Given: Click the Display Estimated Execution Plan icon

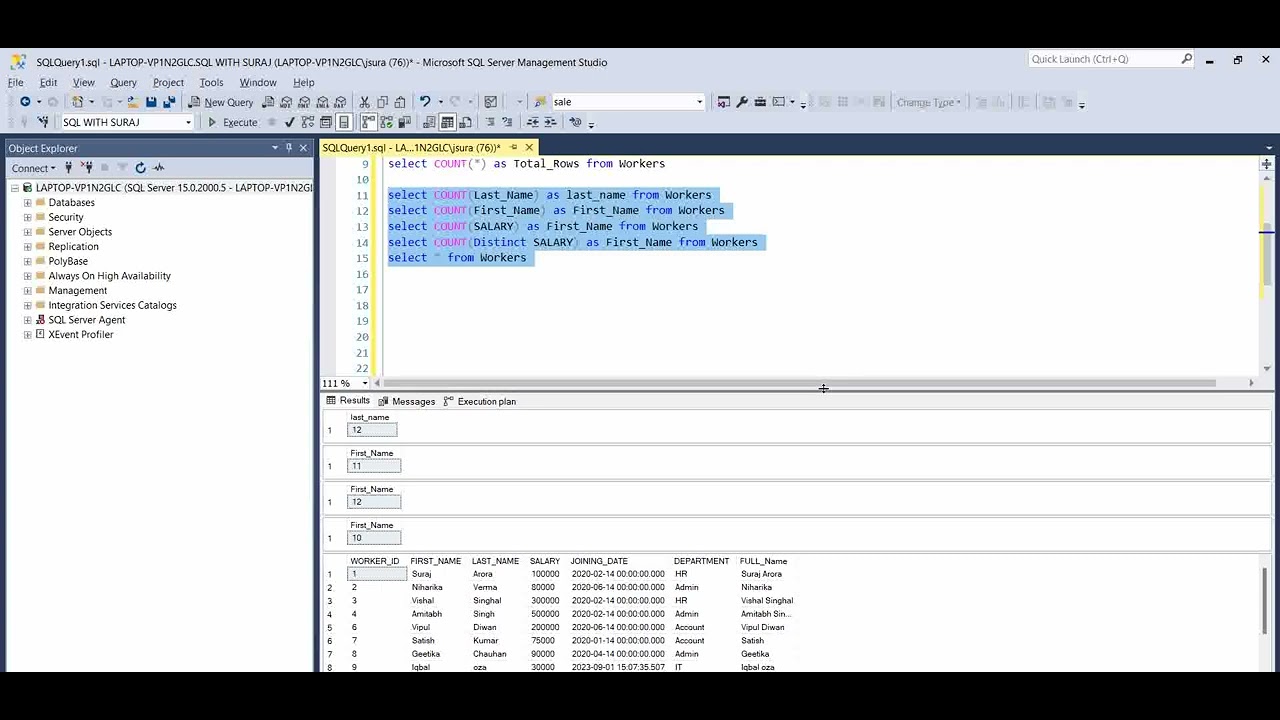Looking at the screenshot, I should coord(308,122).
